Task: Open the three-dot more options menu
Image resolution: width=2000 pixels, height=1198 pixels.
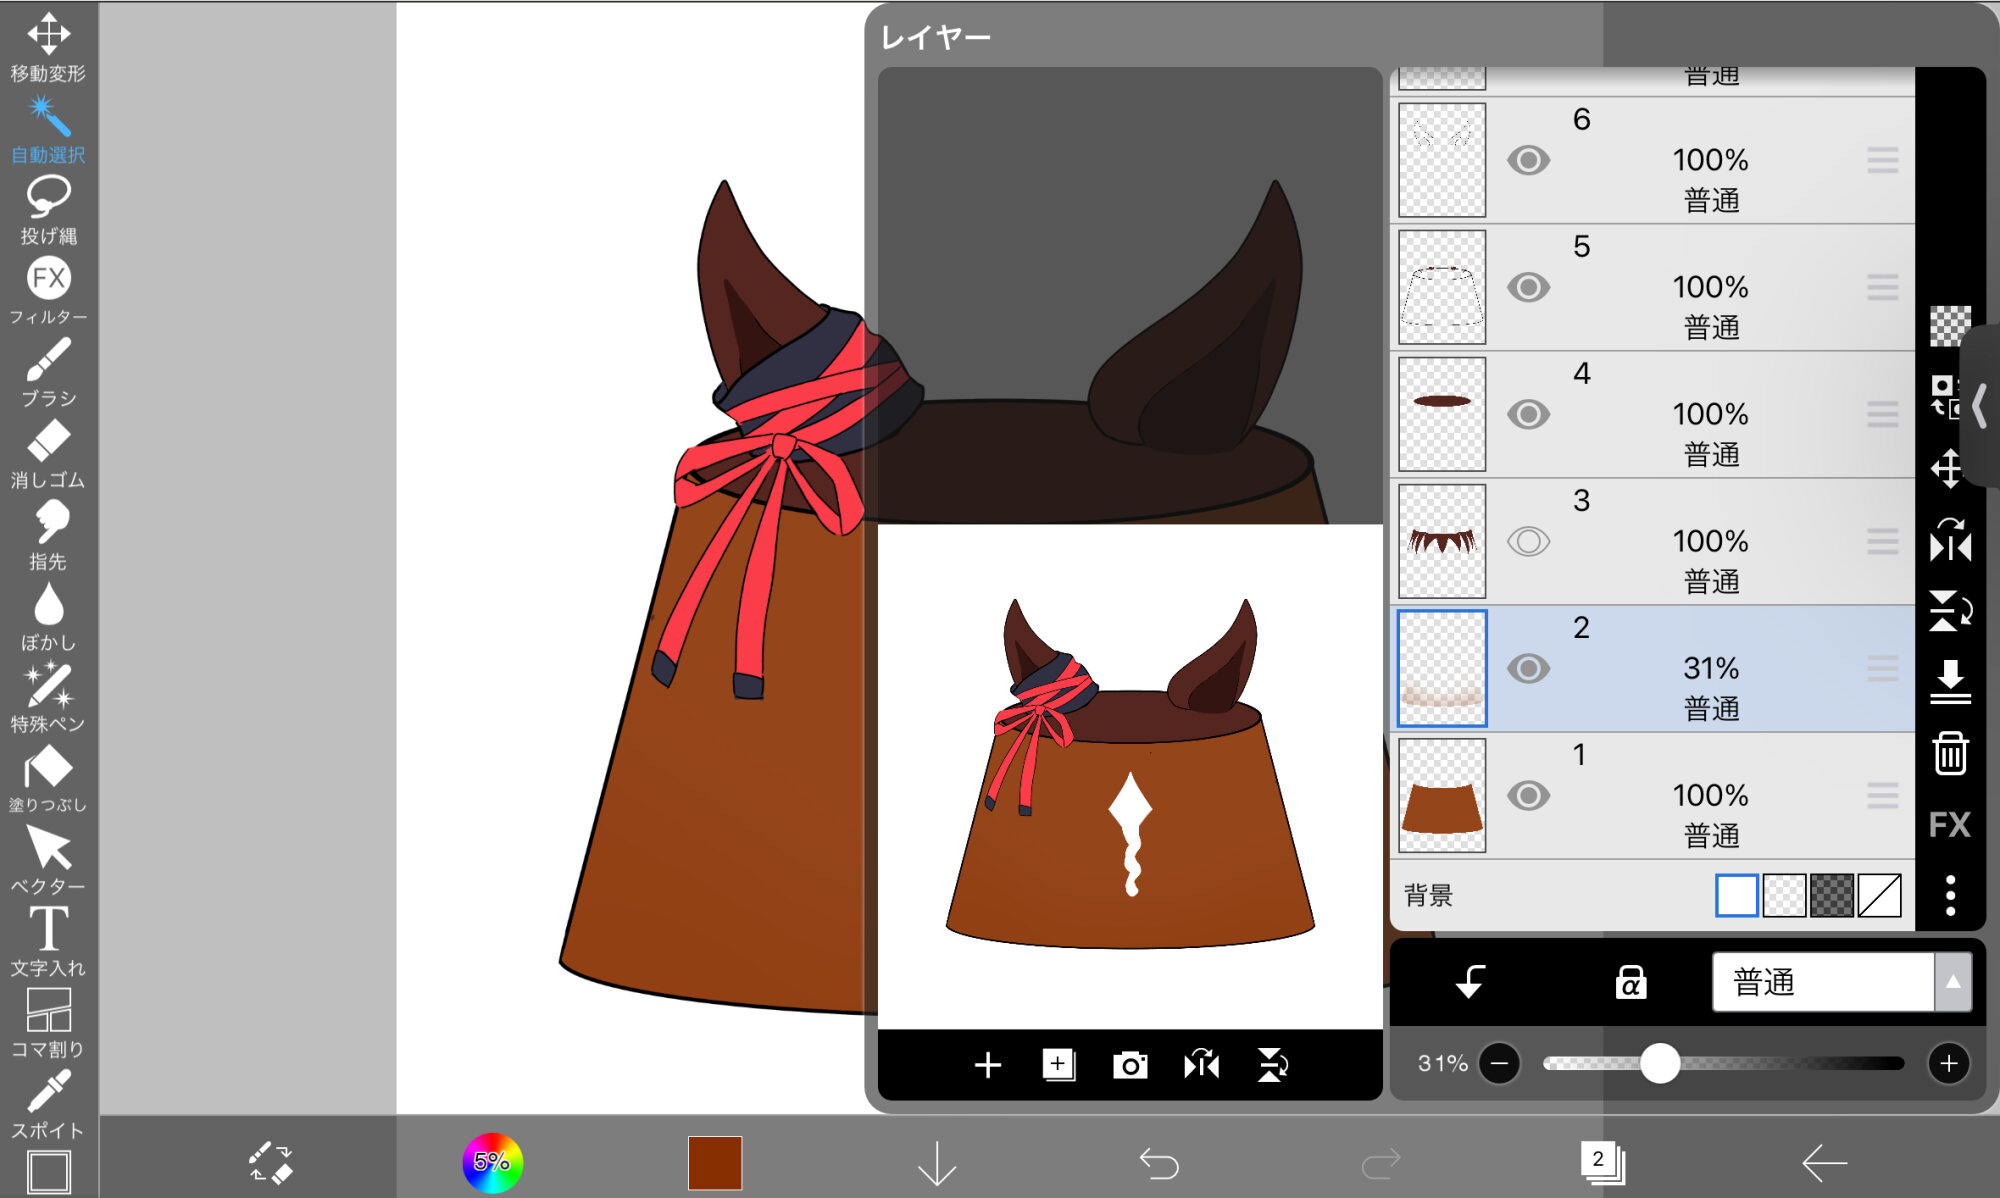Action: pyautogui.click(x=1950, y=895)
